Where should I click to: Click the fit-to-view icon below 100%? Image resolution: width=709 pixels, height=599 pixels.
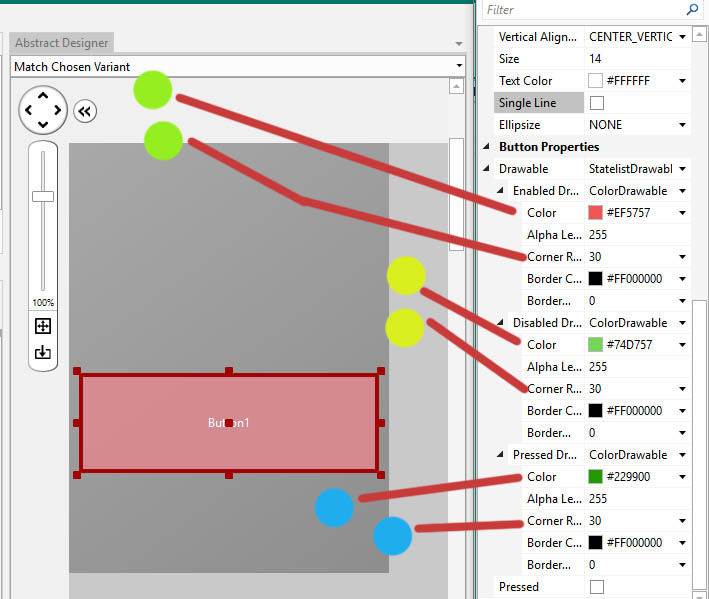coord(43,326)
